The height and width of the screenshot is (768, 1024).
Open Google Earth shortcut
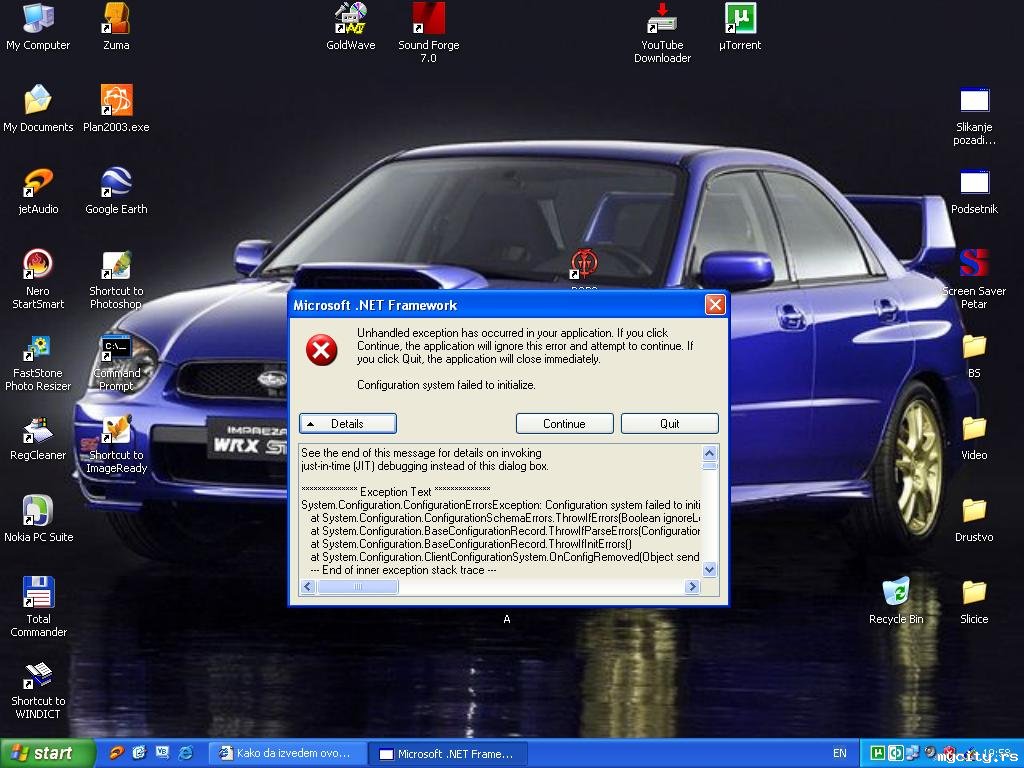click(x=116, y=191)
